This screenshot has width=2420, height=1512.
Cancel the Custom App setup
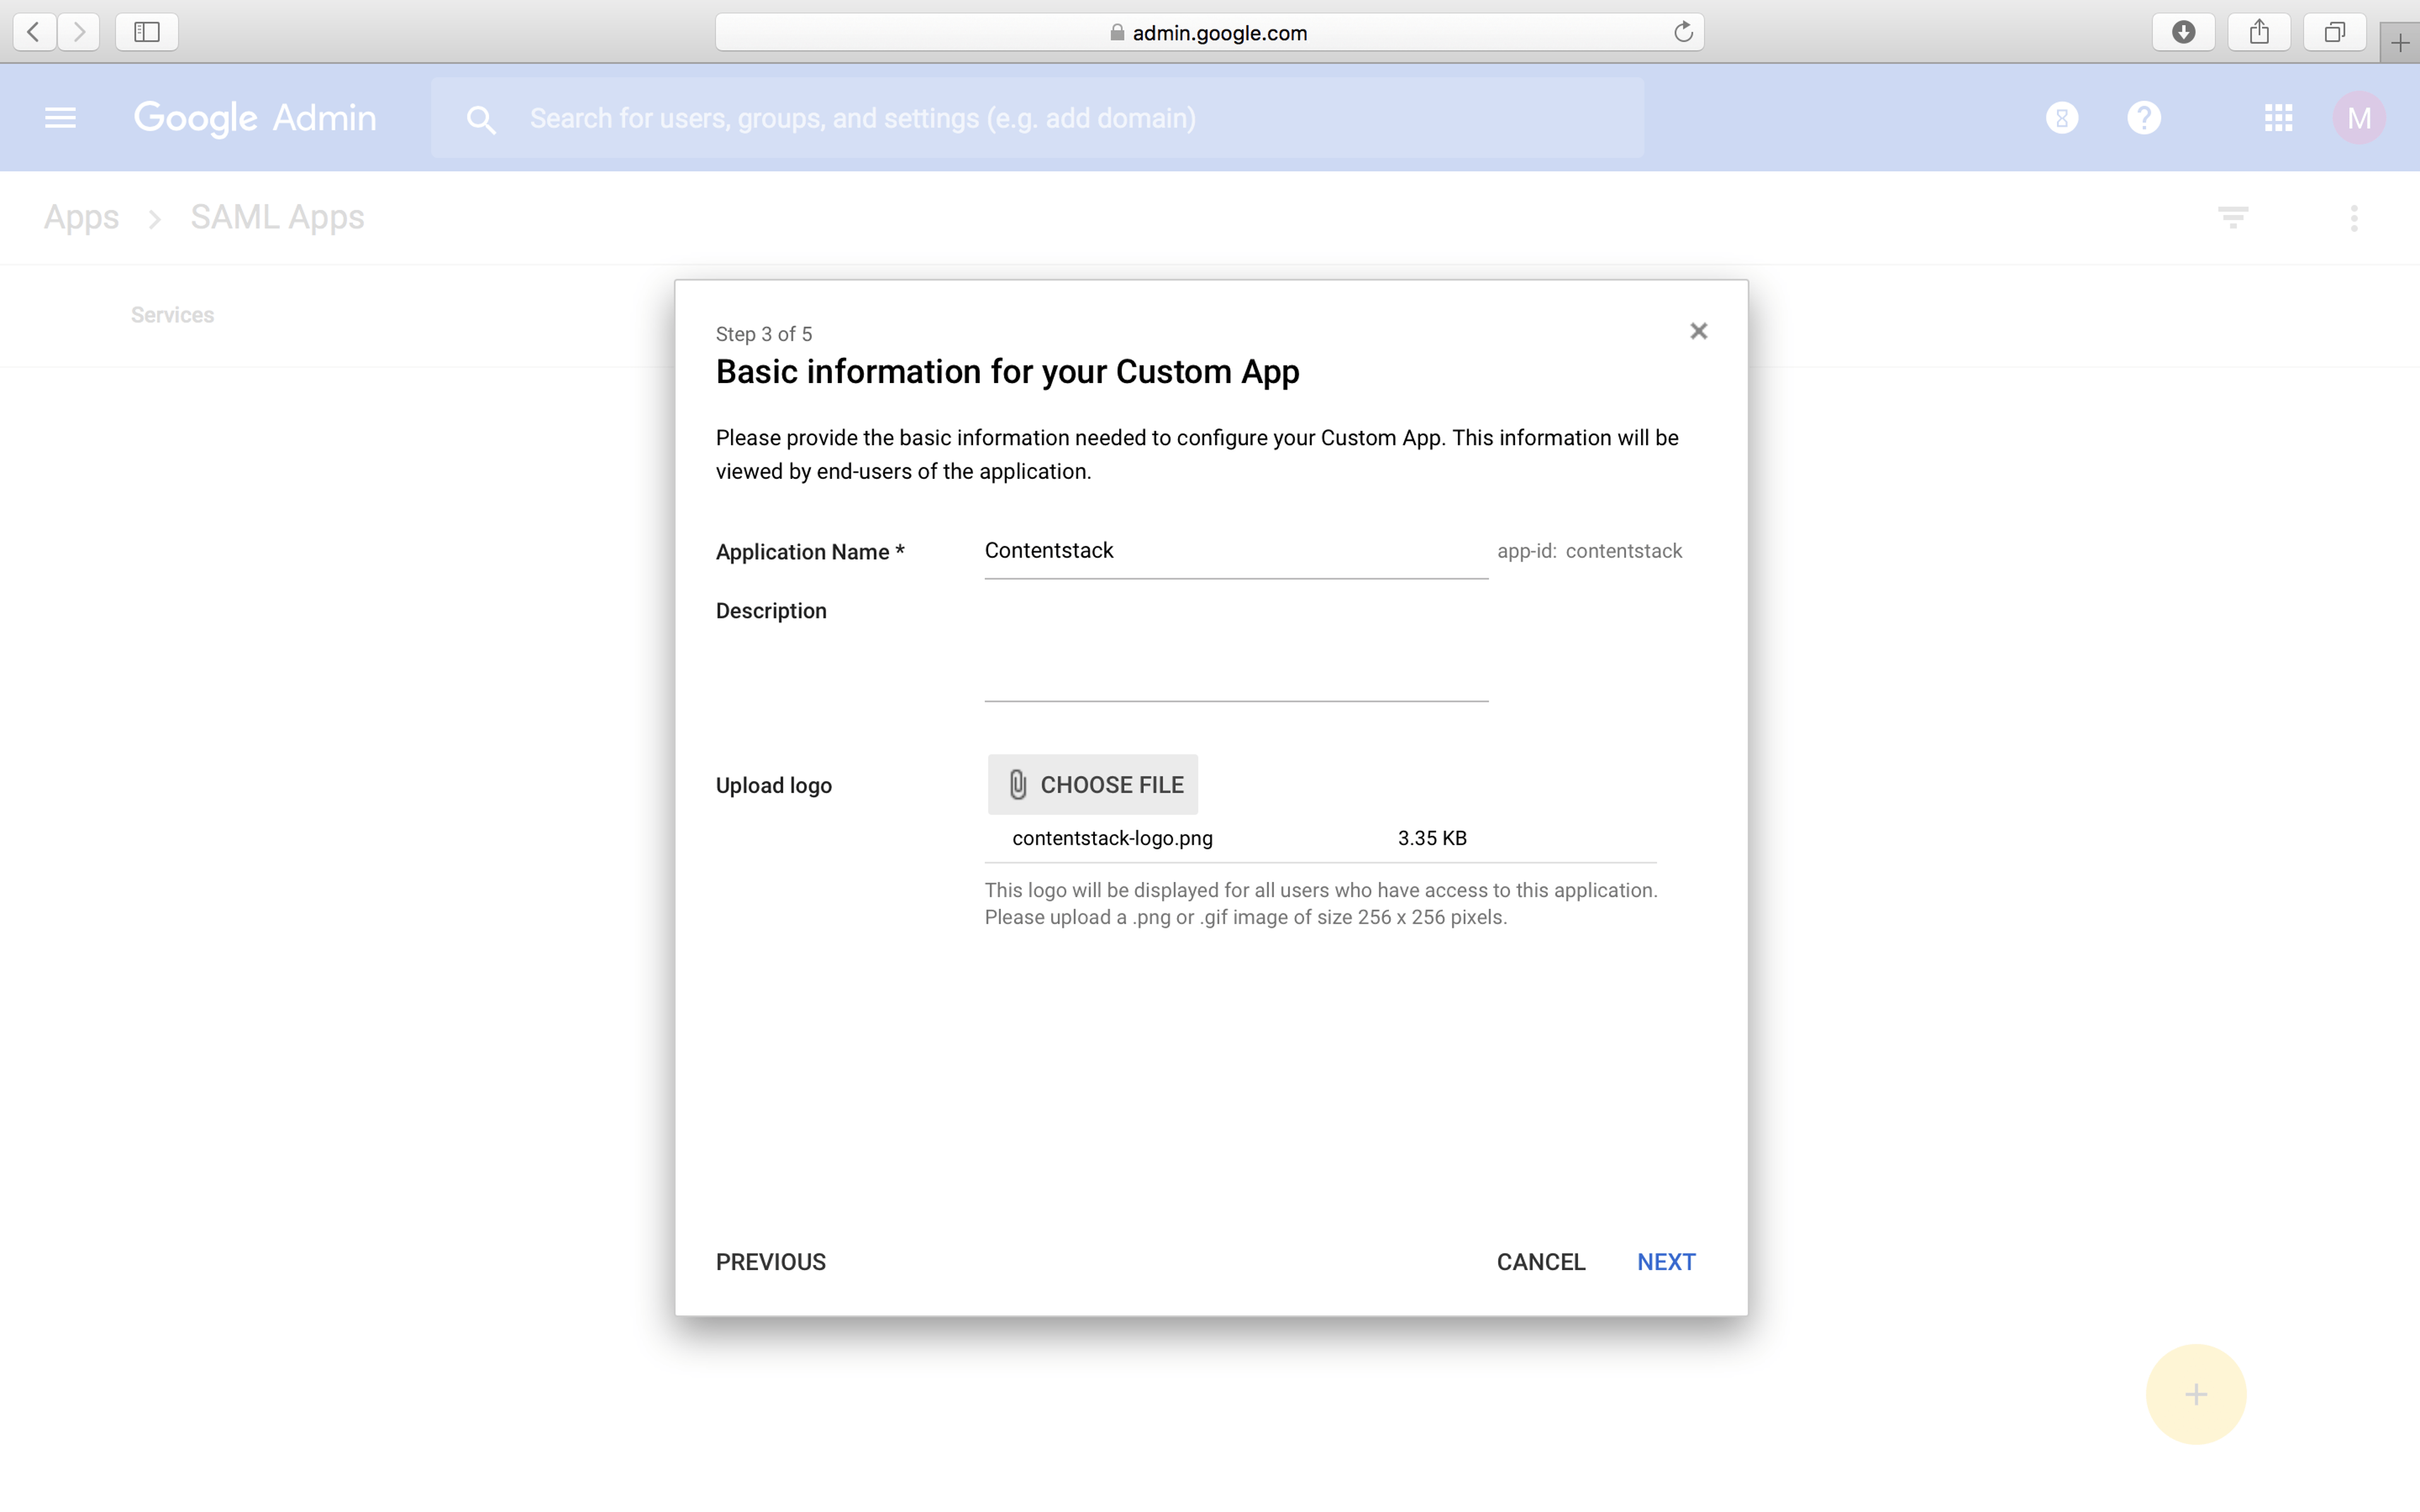(x=1541, y=1262)
